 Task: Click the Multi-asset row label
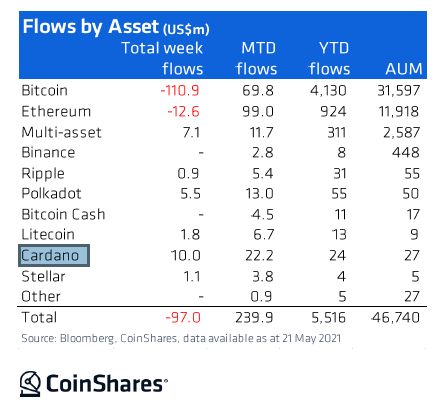click(x=61, y=132)
